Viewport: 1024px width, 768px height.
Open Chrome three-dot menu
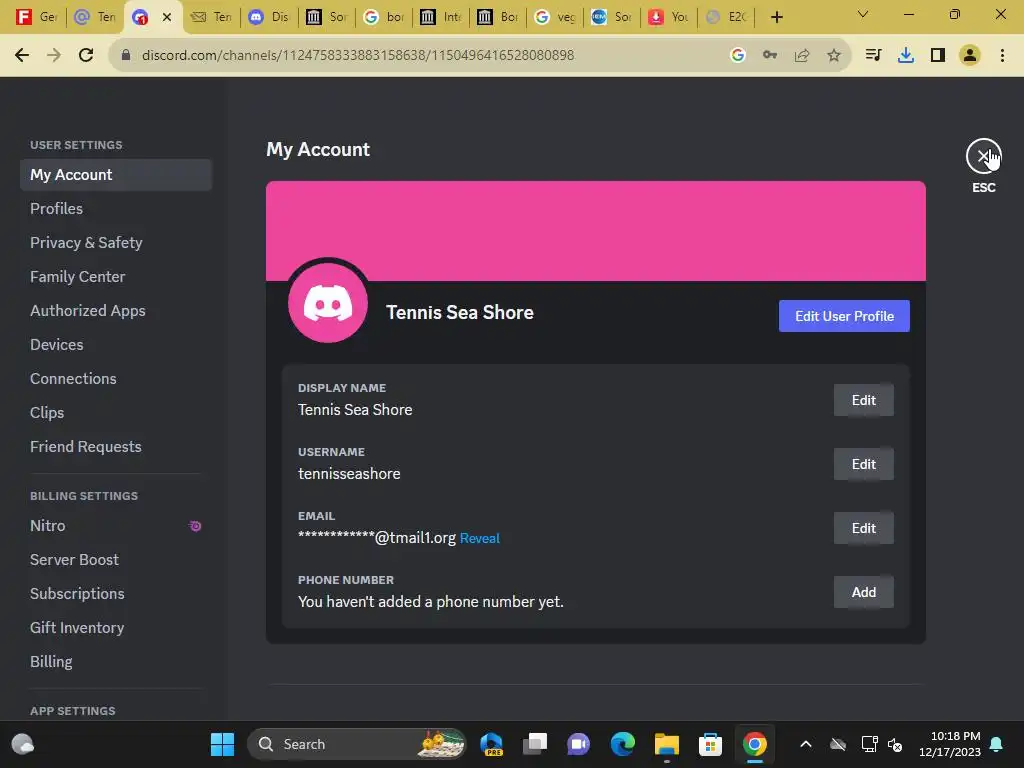1002,55
